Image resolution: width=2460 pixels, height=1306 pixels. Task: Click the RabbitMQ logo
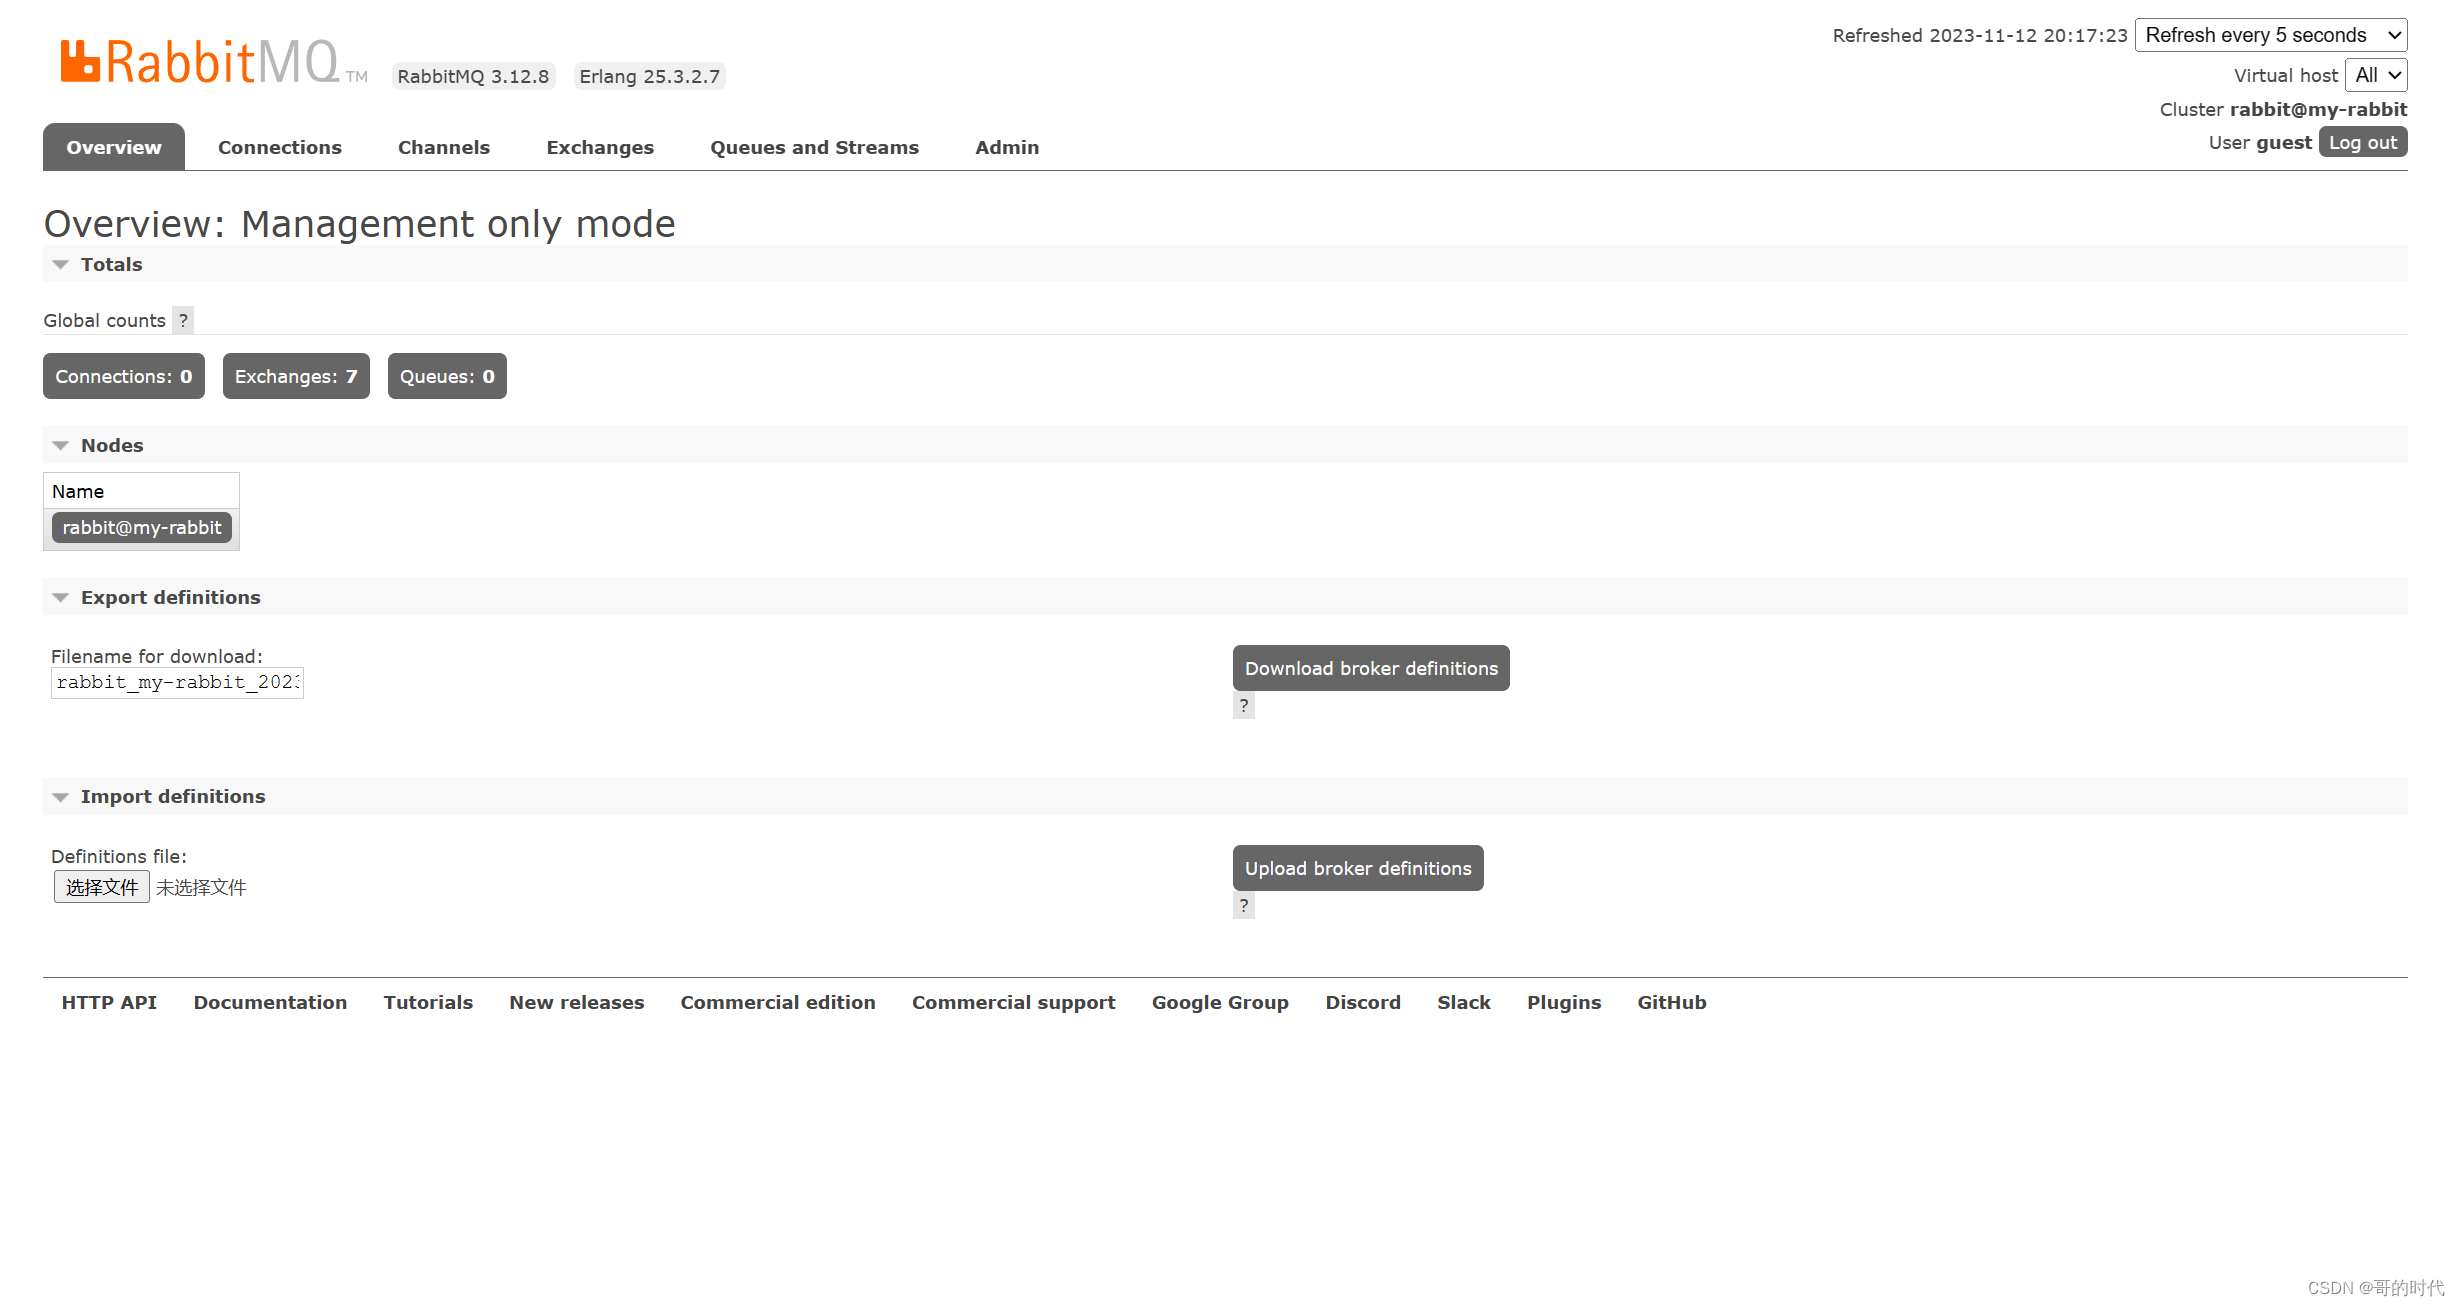point(200,62)
